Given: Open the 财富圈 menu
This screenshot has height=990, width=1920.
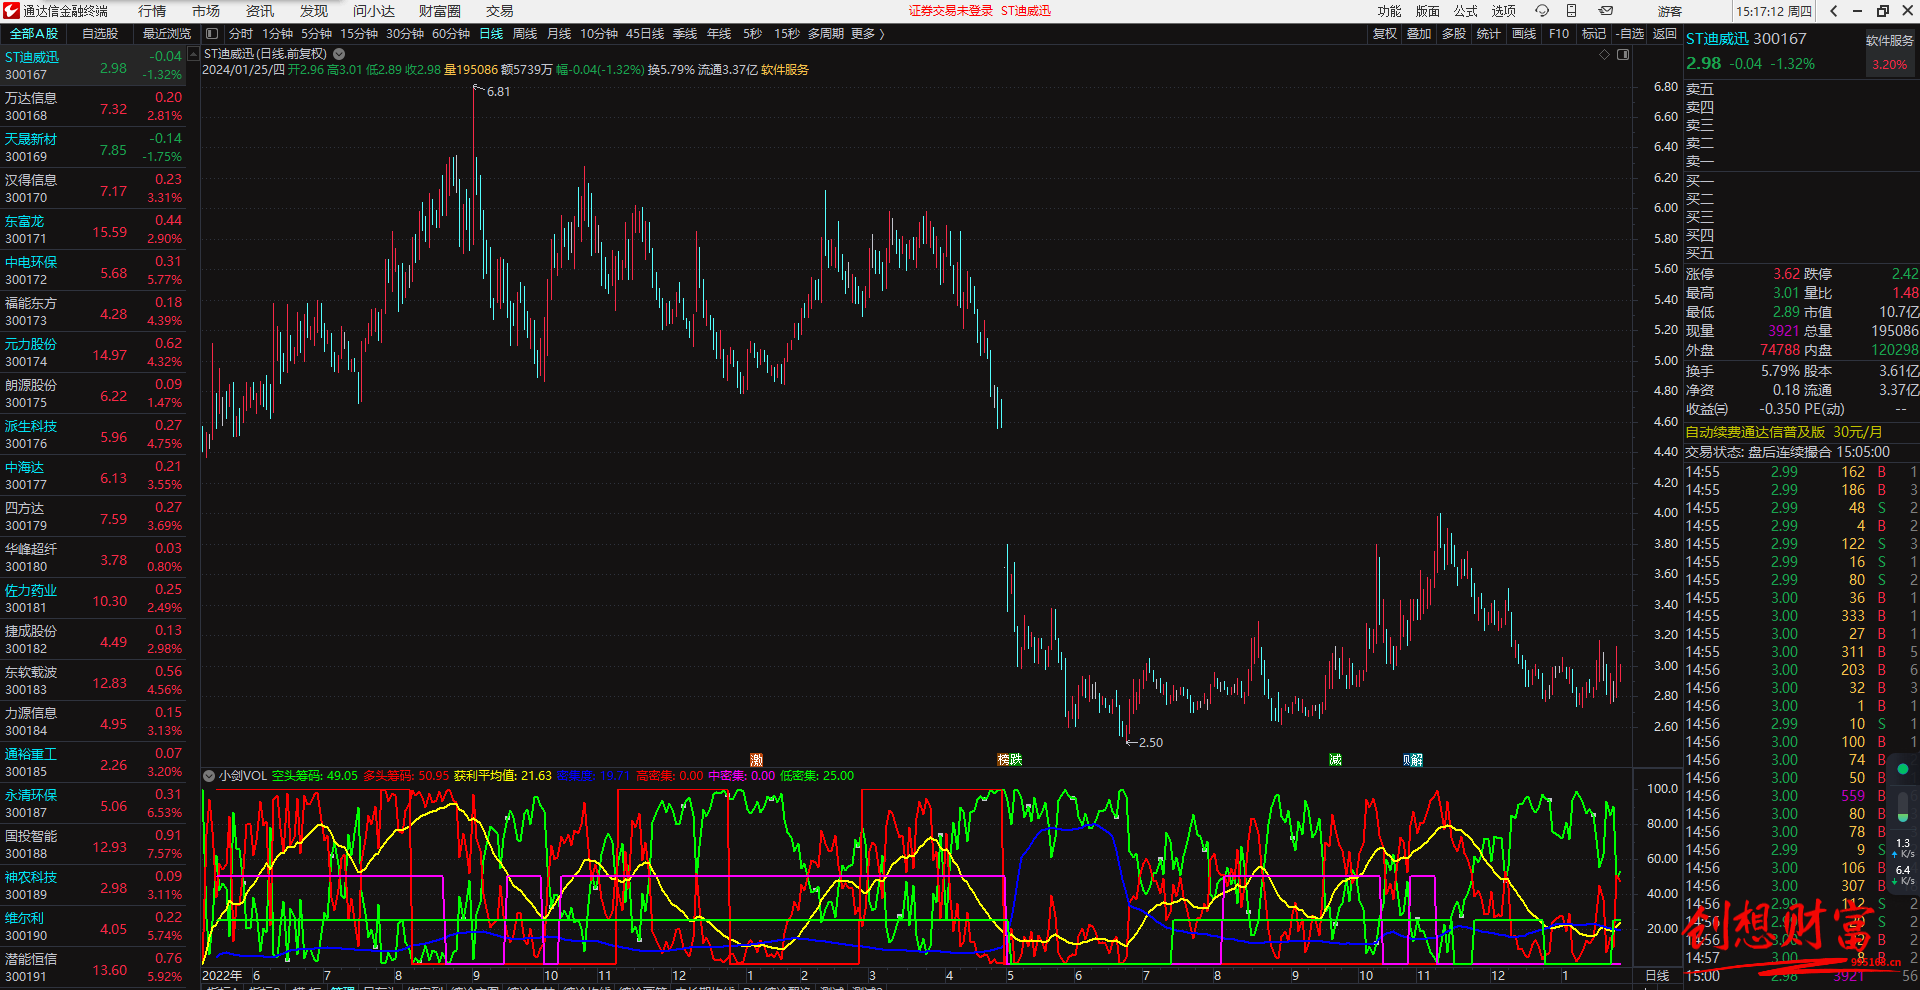Looking at the screenshot, I should point(440,11).
